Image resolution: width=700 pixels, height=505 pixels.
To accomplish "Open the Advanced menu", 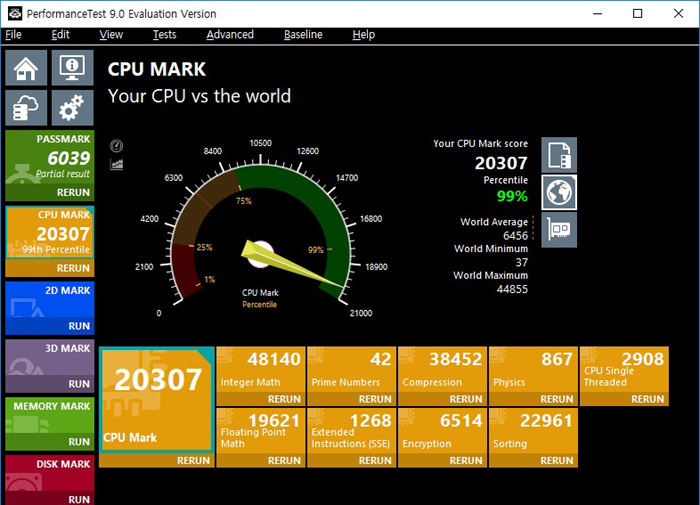I will click(230, 35).
